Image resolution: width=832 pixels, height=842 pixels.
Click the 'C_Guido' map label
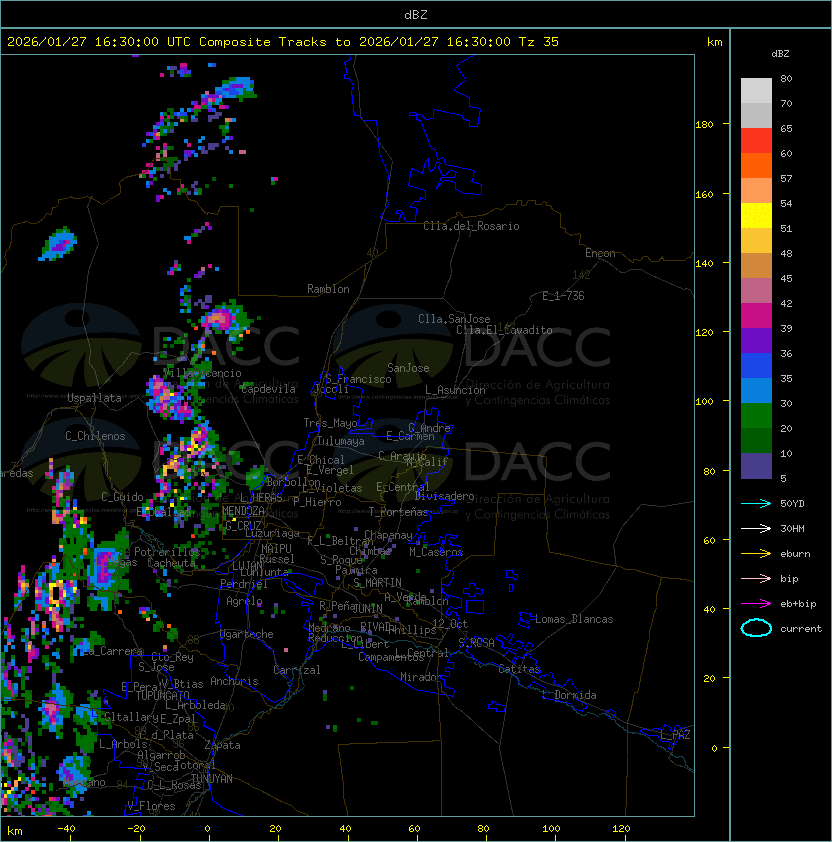122,497
